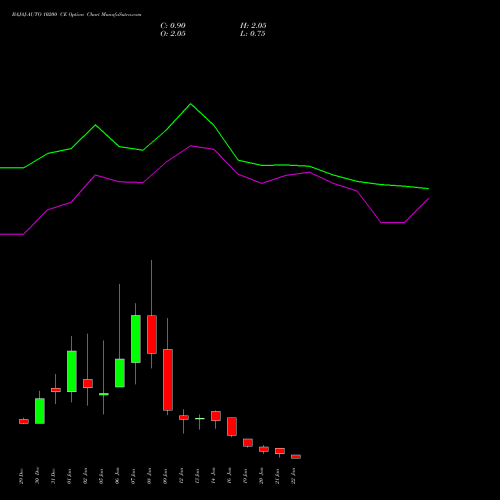Click the 07 Jan date axis label
The width and height of the screenshot is (500, 500).
point(134,476)
